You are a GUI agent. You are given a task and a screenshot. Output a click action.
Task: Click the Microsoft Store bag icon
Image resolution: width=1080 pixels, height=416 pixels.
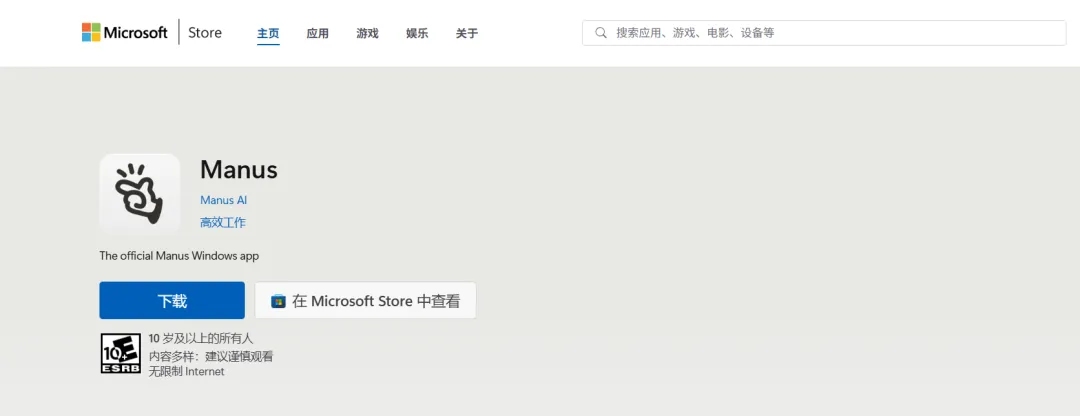tap(278, 301)
